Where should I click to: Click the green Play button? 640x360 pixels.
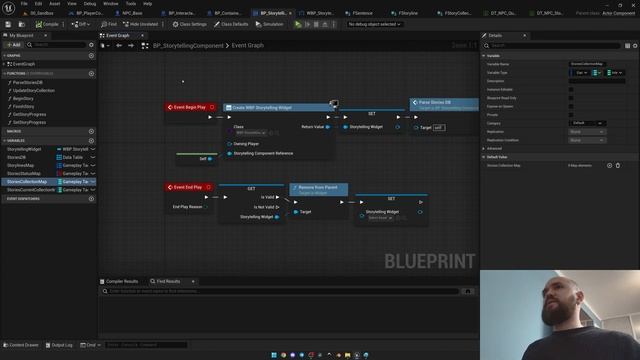pos(298,24)
